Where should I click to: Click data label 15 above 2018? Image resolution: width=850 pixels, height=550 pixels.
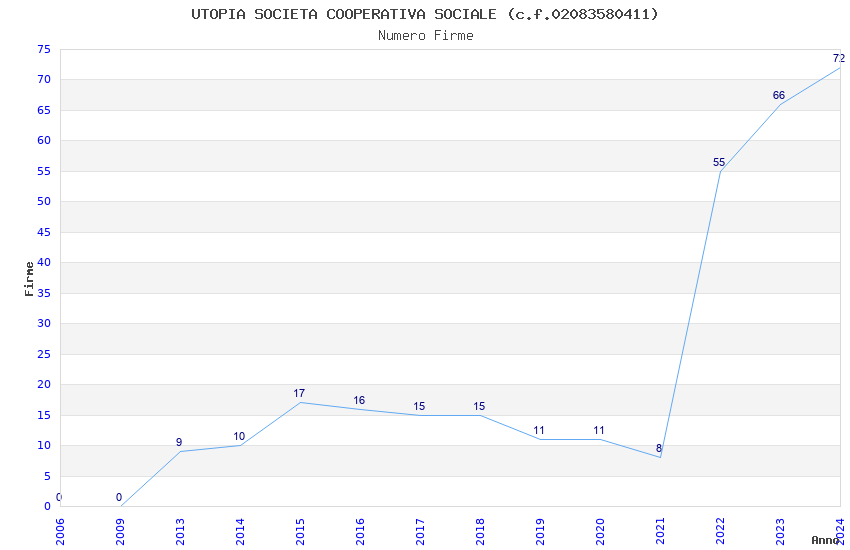pyautogui.click(x=479, y=406)
